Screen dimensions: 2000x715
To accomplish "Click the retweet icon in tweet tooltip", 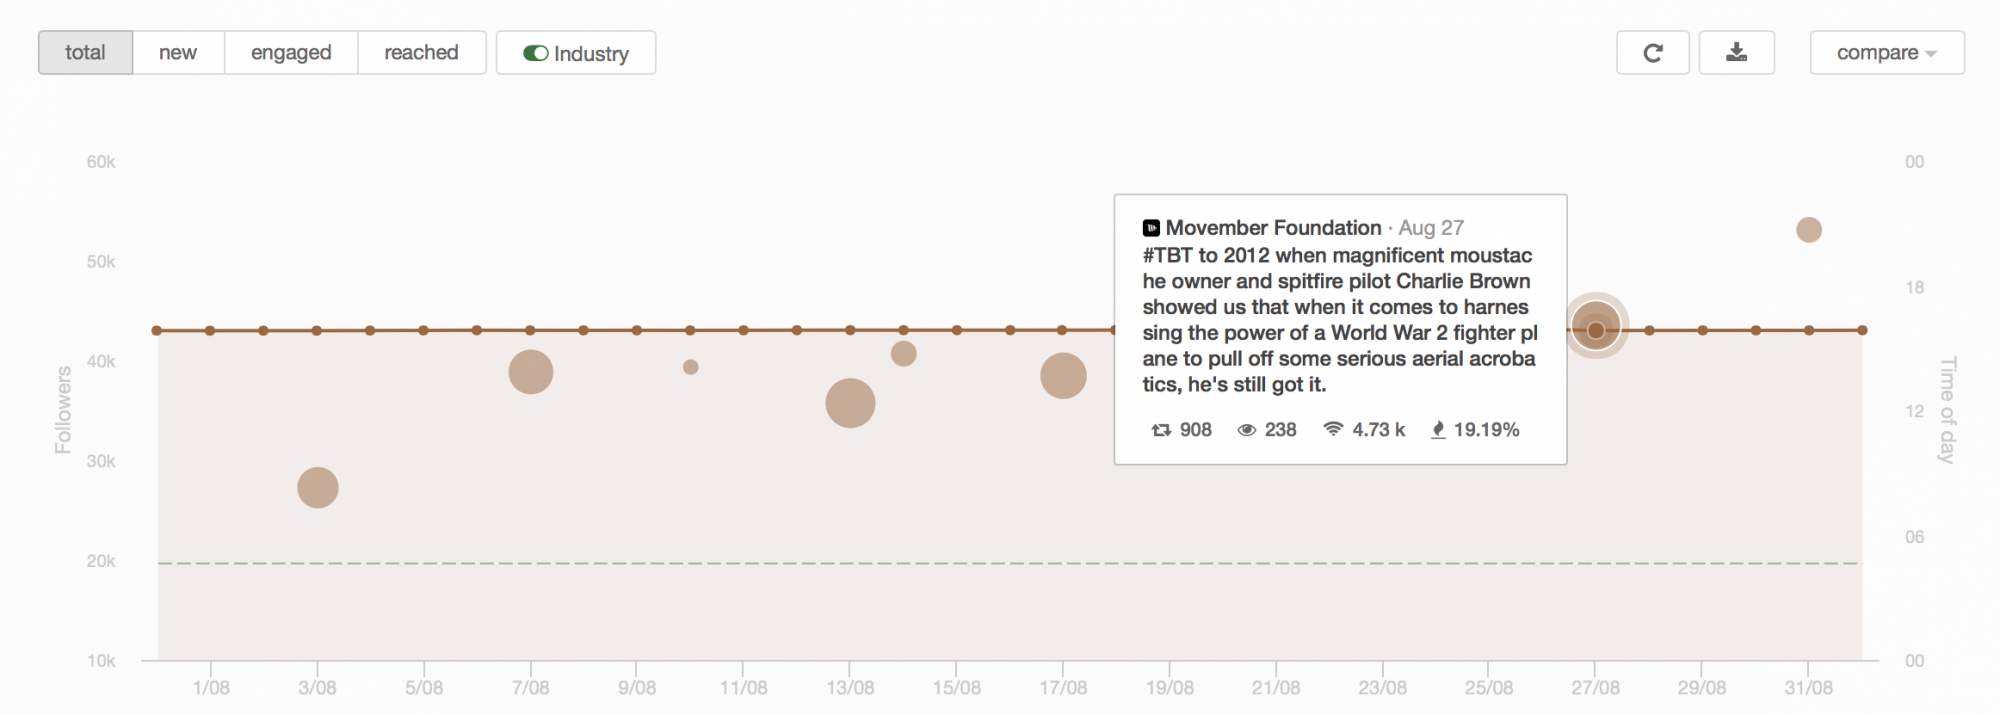I will (x=1161, y=430).
